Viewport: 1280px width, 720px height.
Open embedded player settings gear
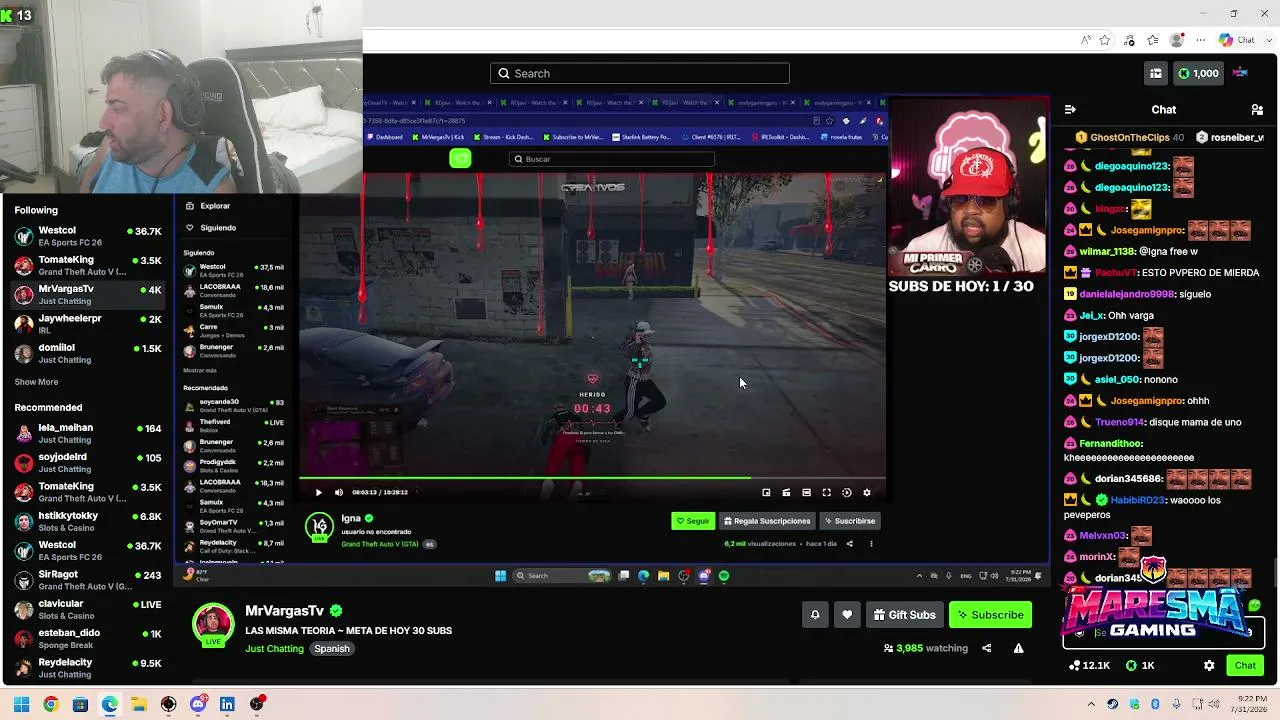coord(866,492)
